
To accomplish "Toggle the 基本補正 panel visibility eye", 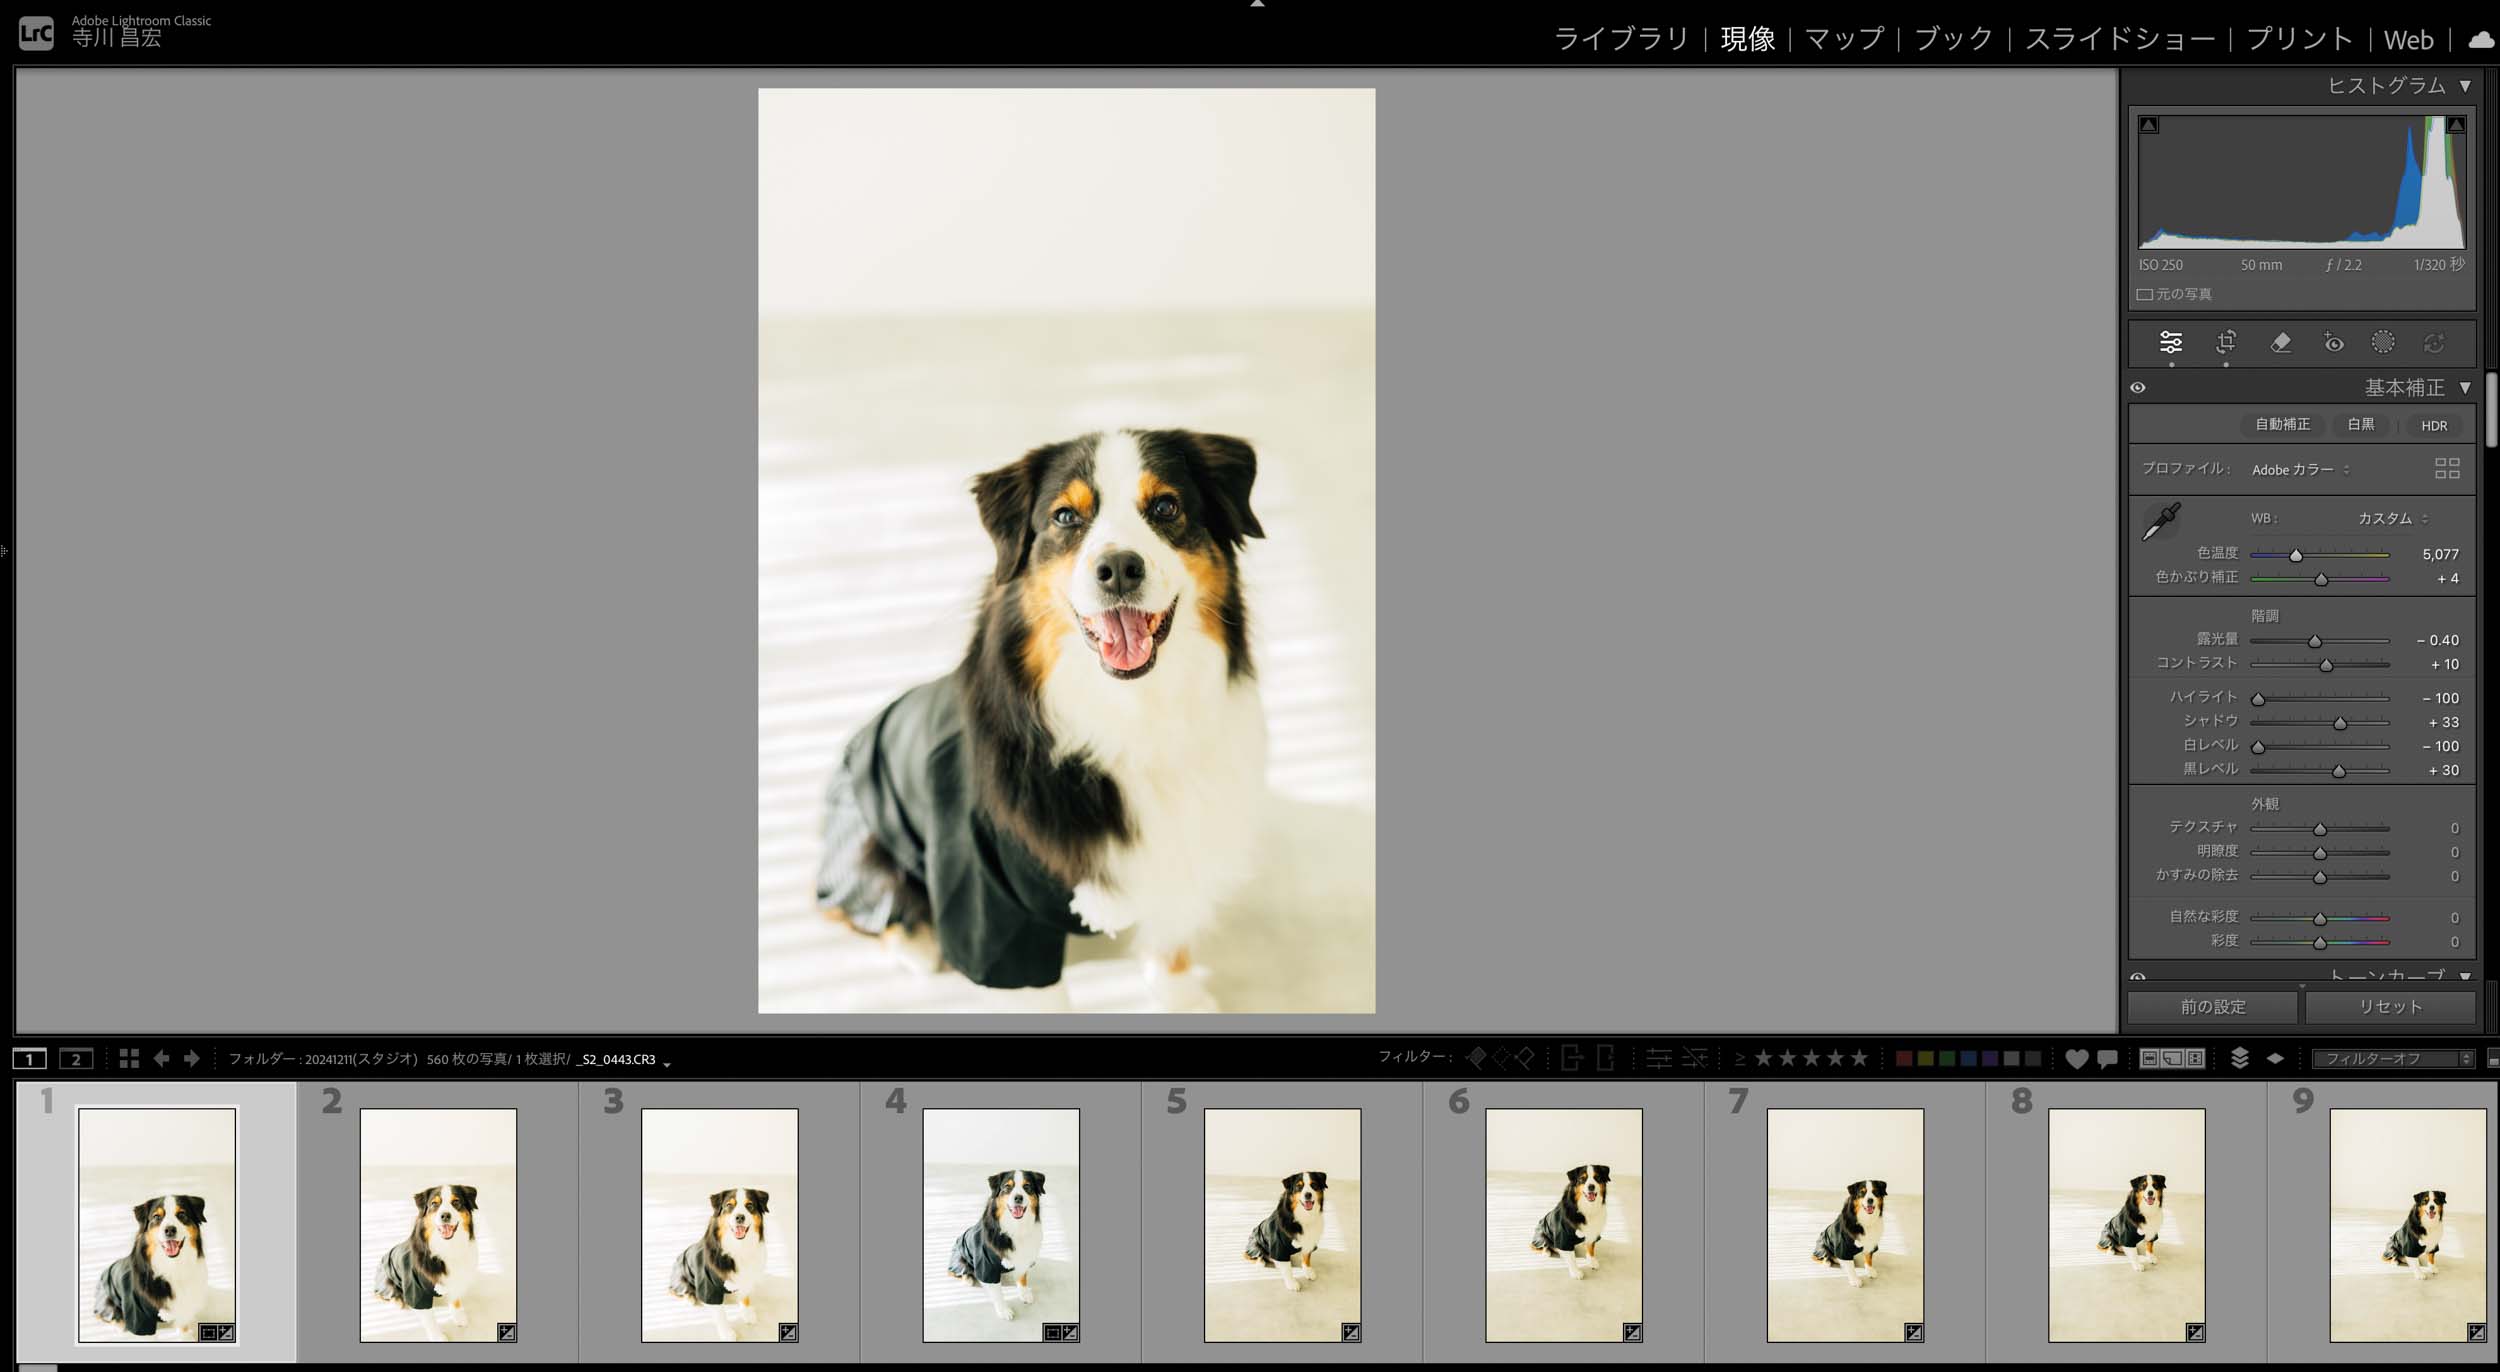I will 2138,388.
